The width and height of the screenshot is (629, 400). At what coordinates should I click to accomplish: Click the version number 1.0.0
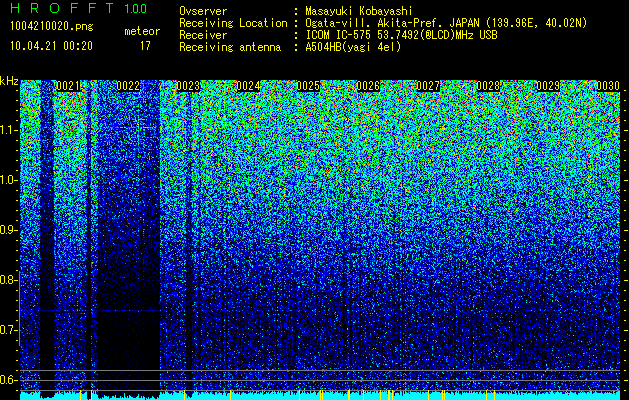(136, 9)
